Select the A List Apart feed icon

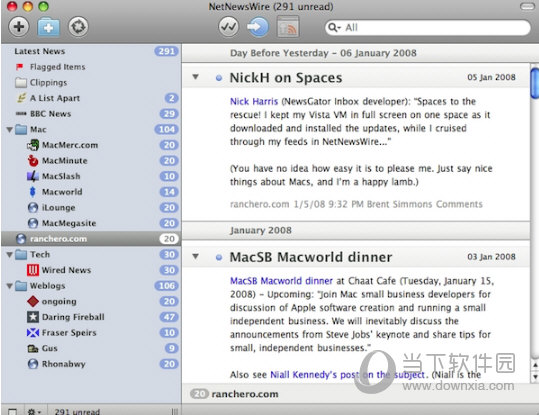click(x=21, y=98)
